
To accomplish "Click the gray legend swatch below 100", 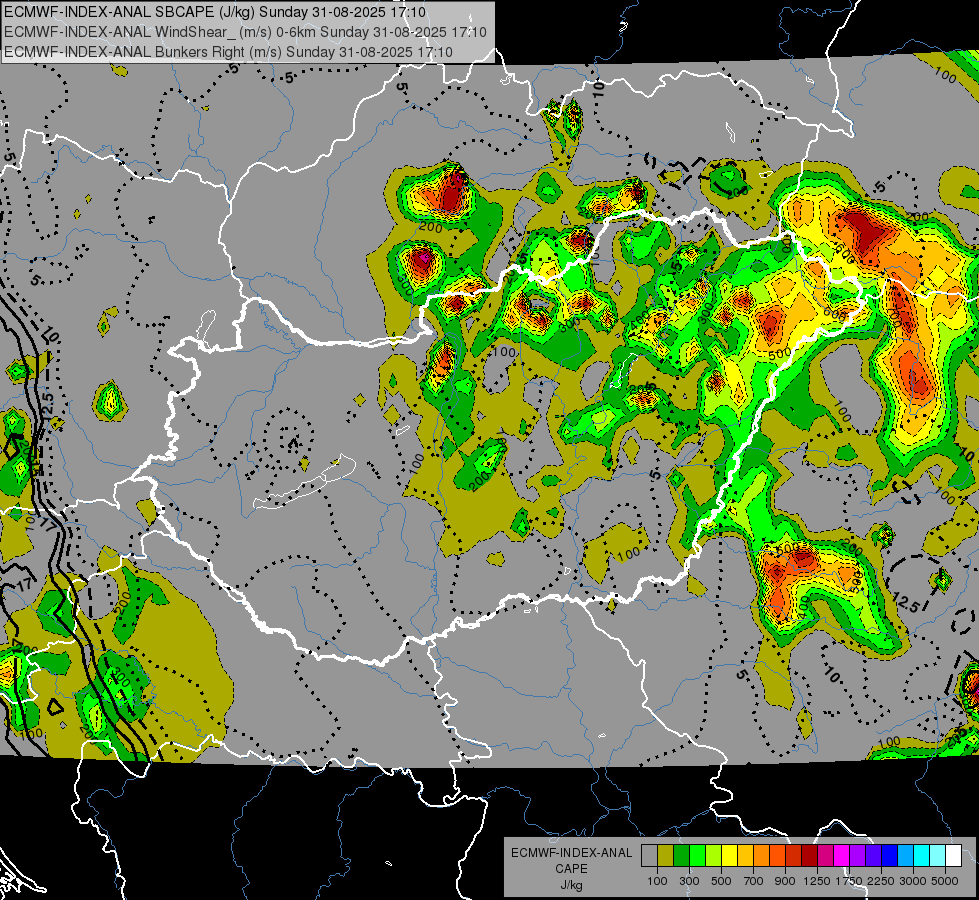I will 649,856.
